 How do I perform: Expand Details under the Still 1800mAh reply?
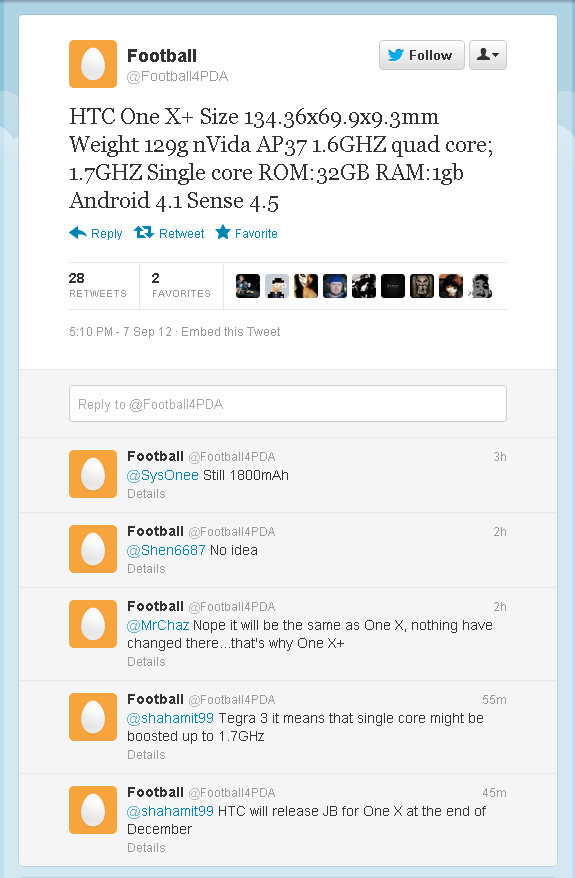tap(146, 494)
